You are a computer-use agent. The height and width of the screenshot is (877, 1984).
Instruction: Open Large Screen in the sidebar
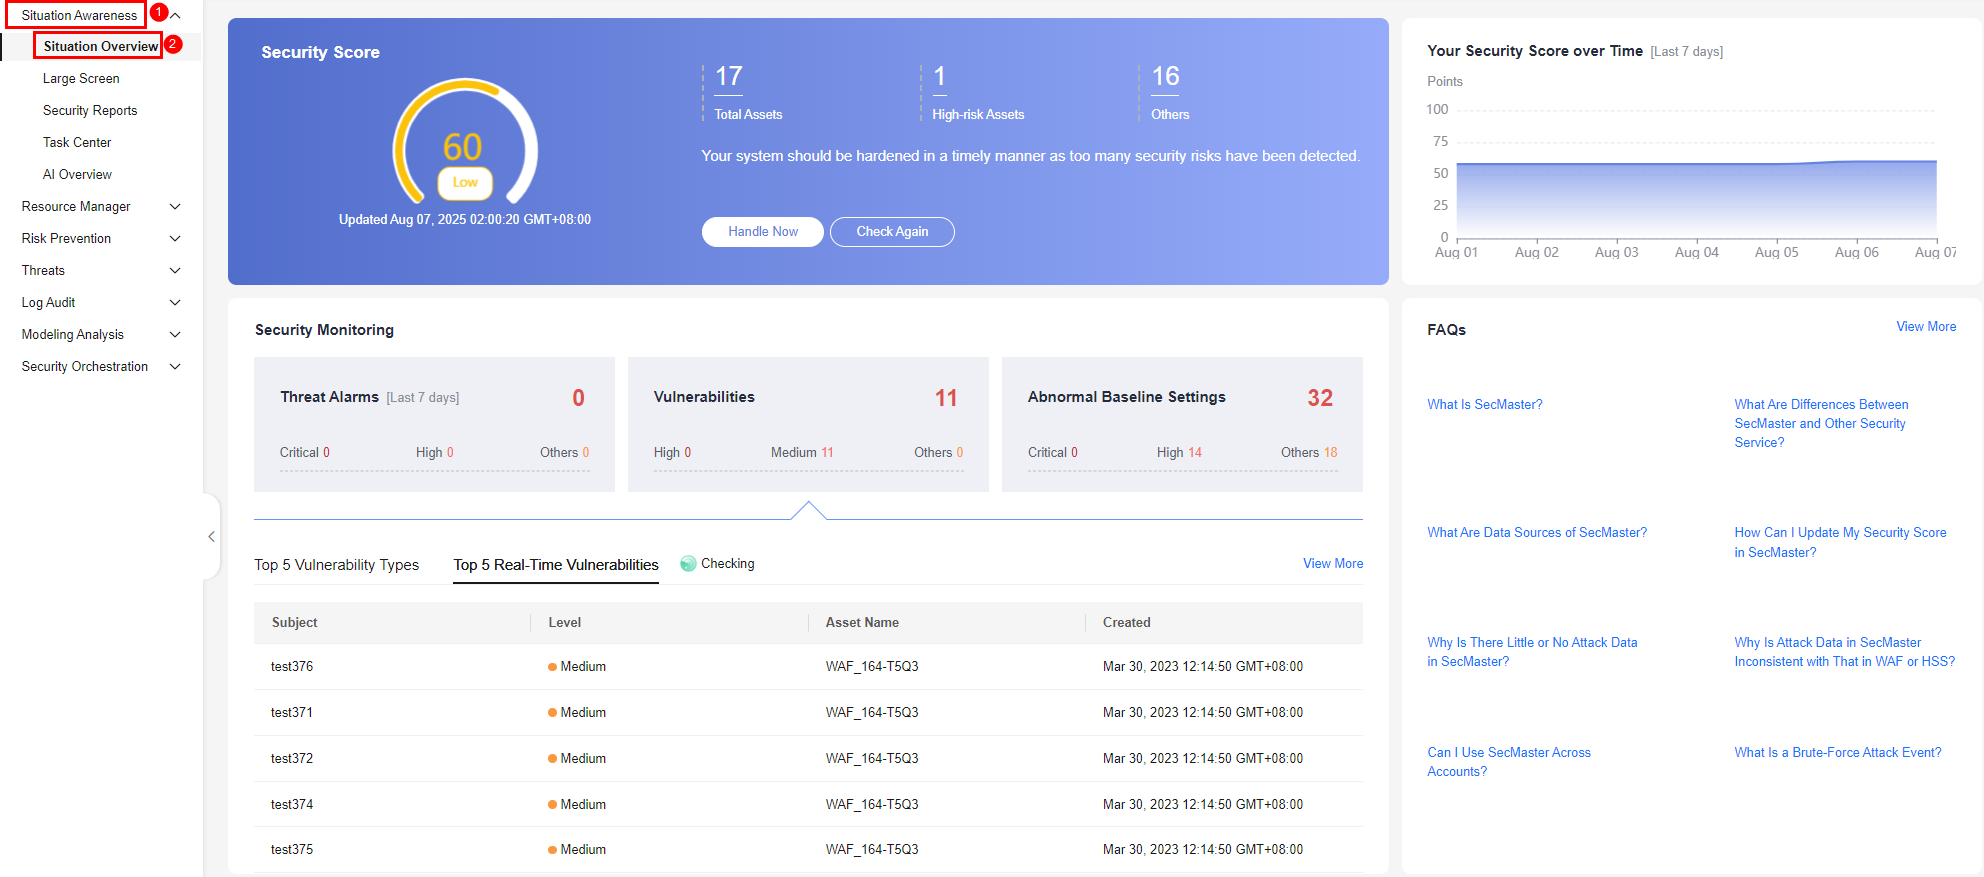pyautogui.click(x=81, y=78)
